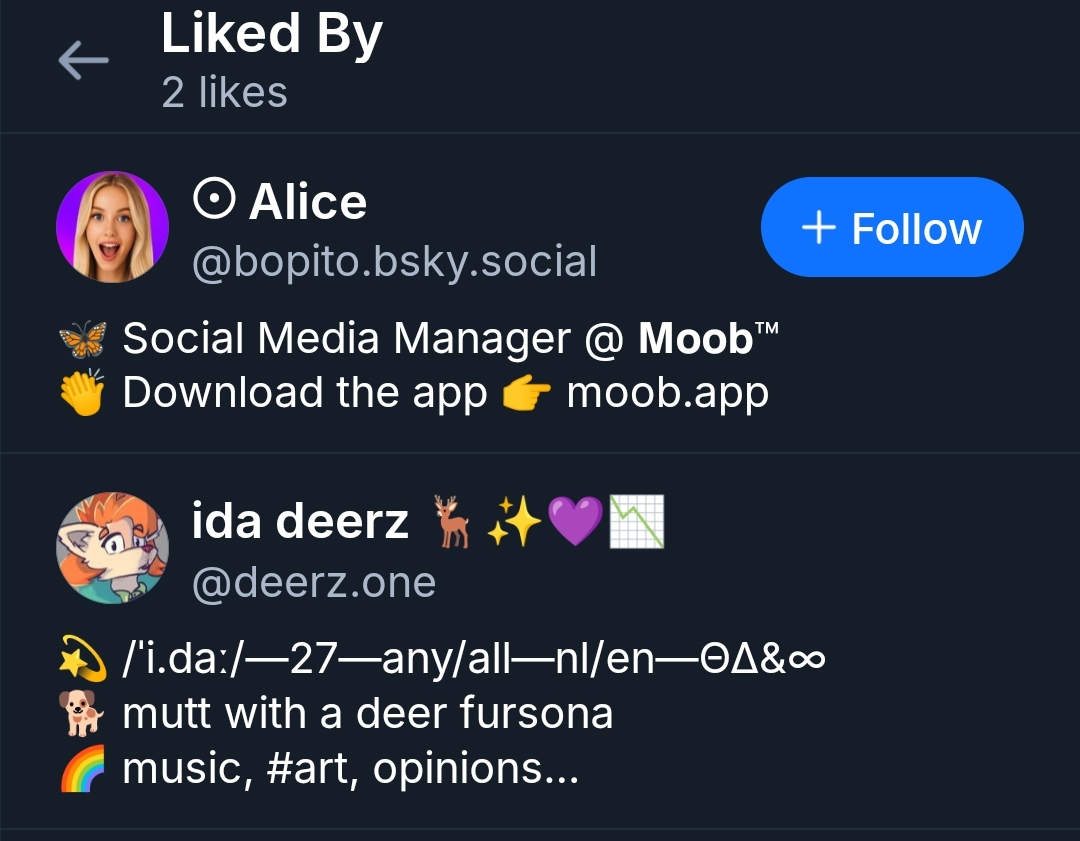This screenshot has width=1080, height=841.
Task: Click the plus icon in Follow button
Action: [819, 228]
